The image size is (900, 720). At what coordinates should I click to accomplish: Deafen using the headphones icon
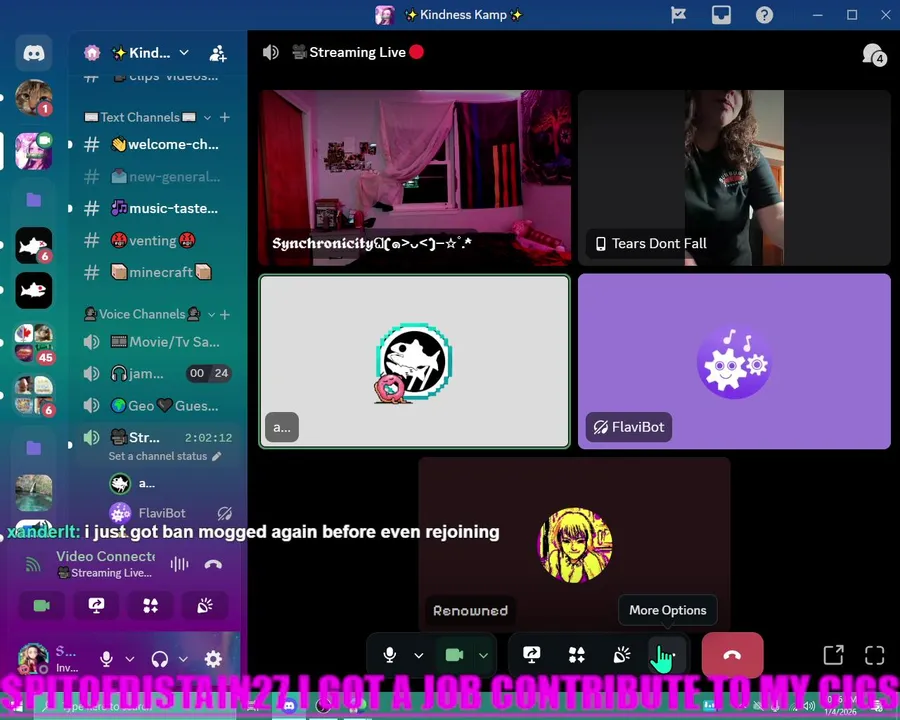tap(160, 659)
